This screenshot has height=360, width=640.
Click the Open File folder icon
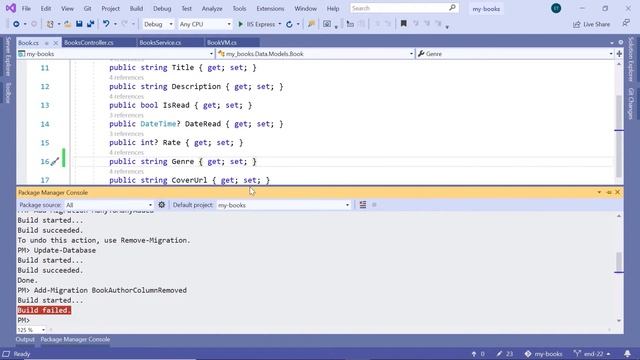(x=68, y=24)
